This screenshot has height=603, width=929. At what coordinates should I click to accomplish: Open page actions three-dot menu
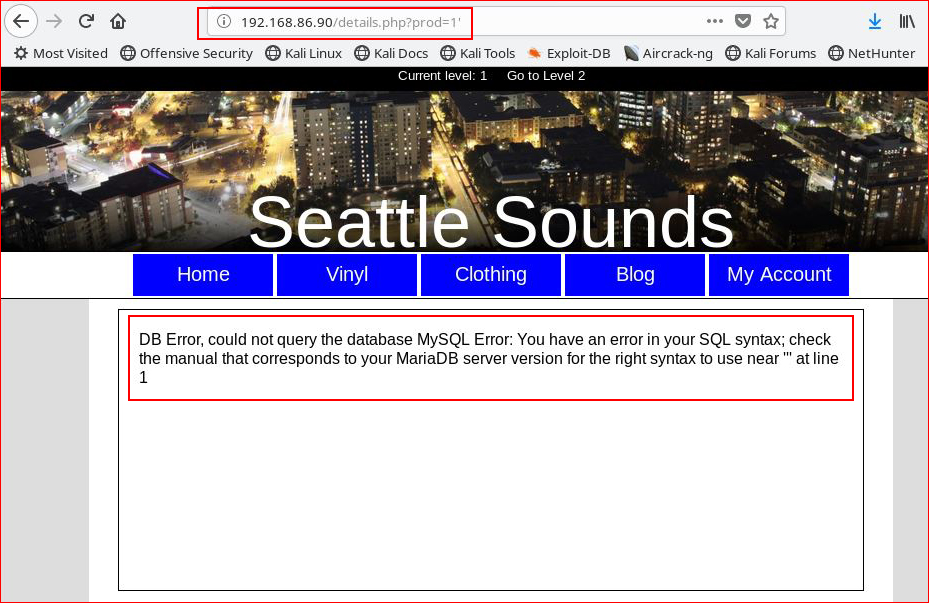click(715, 21)
